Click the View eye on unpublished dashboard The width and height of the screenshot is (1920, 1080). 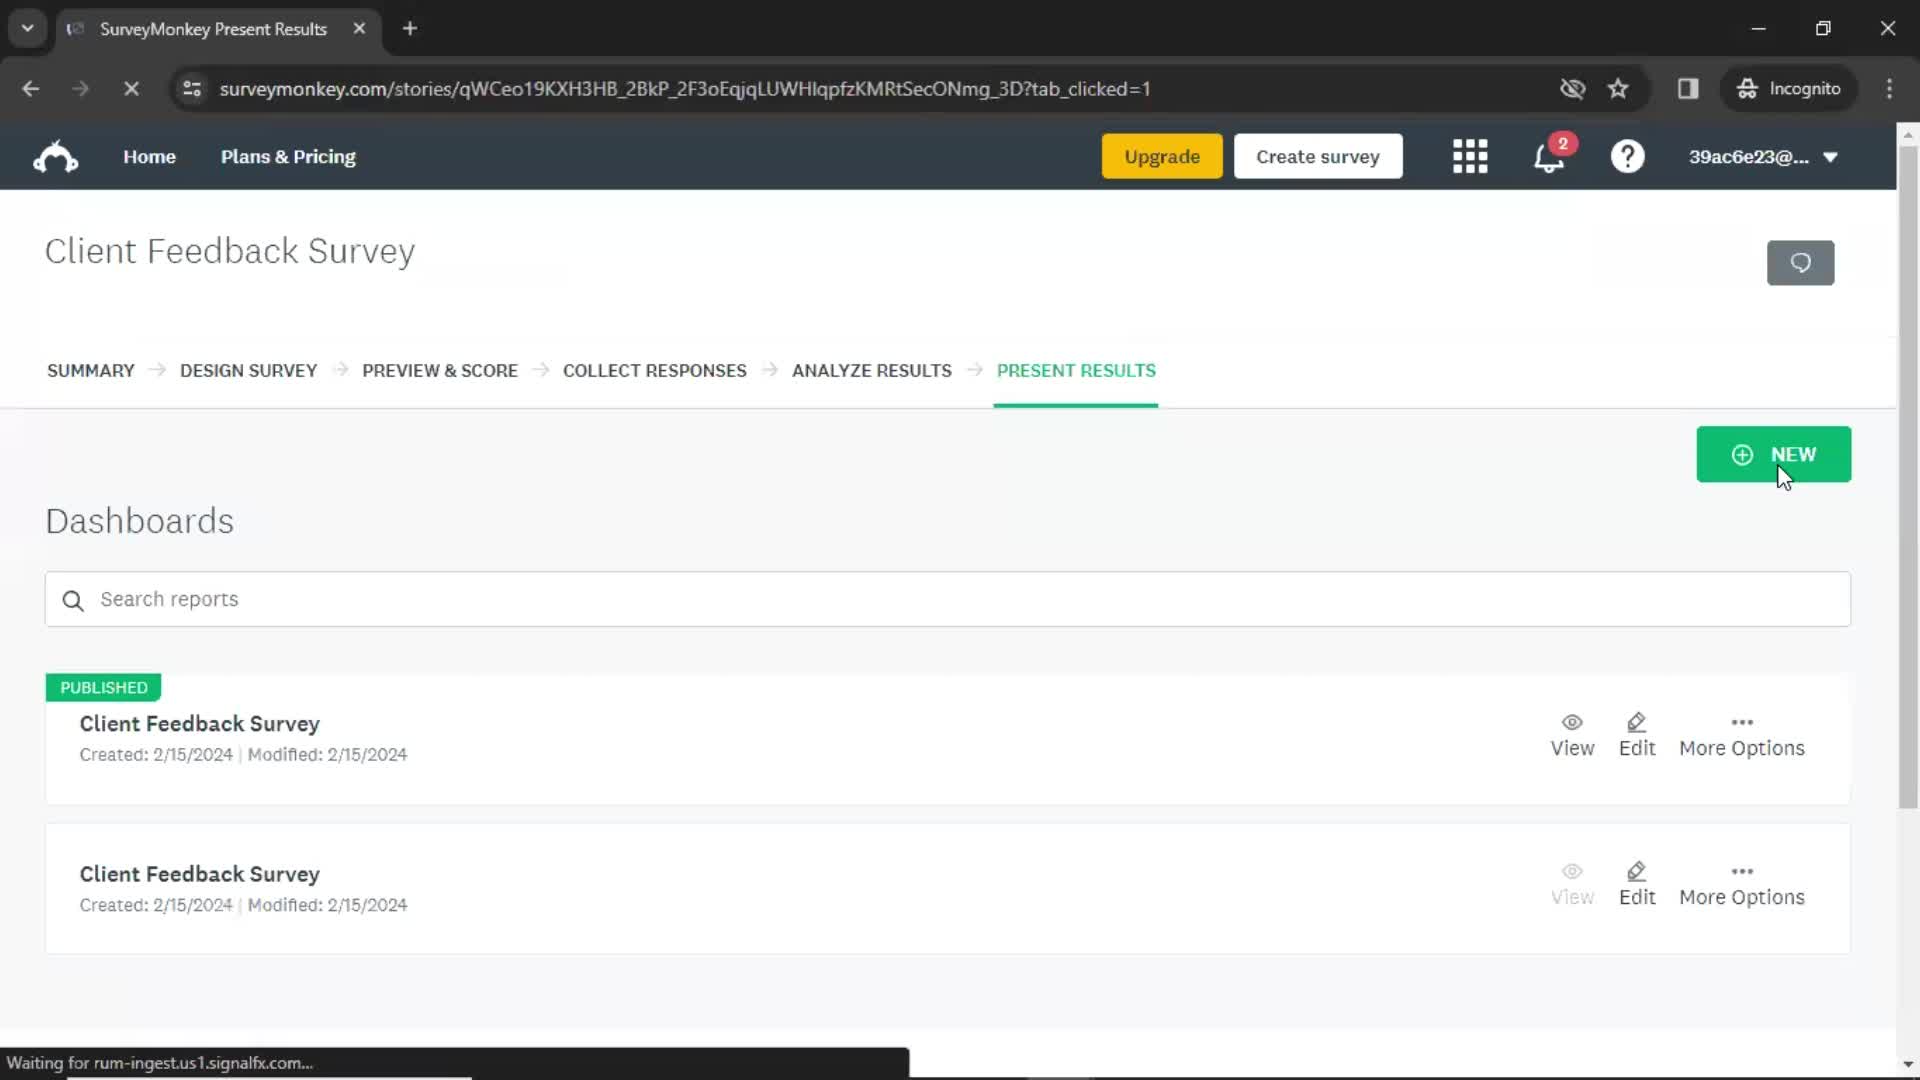click(1572, 885)
